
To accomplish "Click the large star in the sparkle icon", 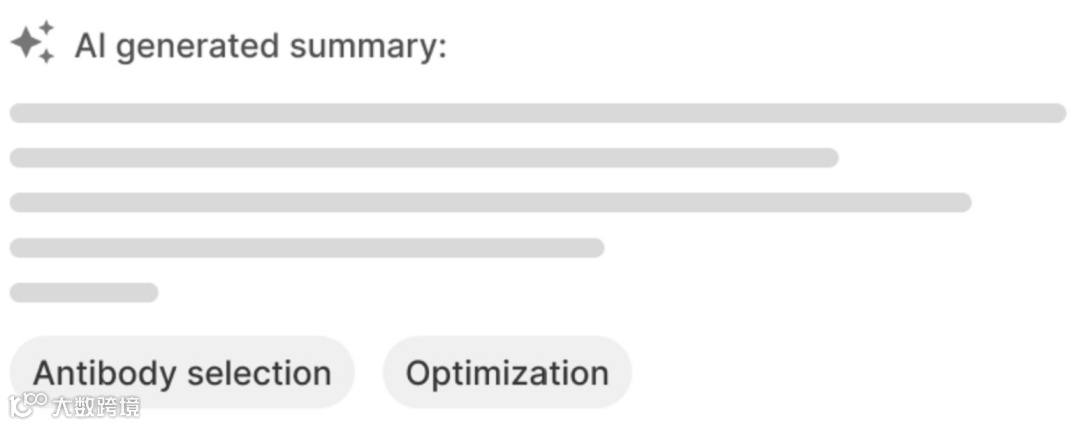I will coord(26,44).
